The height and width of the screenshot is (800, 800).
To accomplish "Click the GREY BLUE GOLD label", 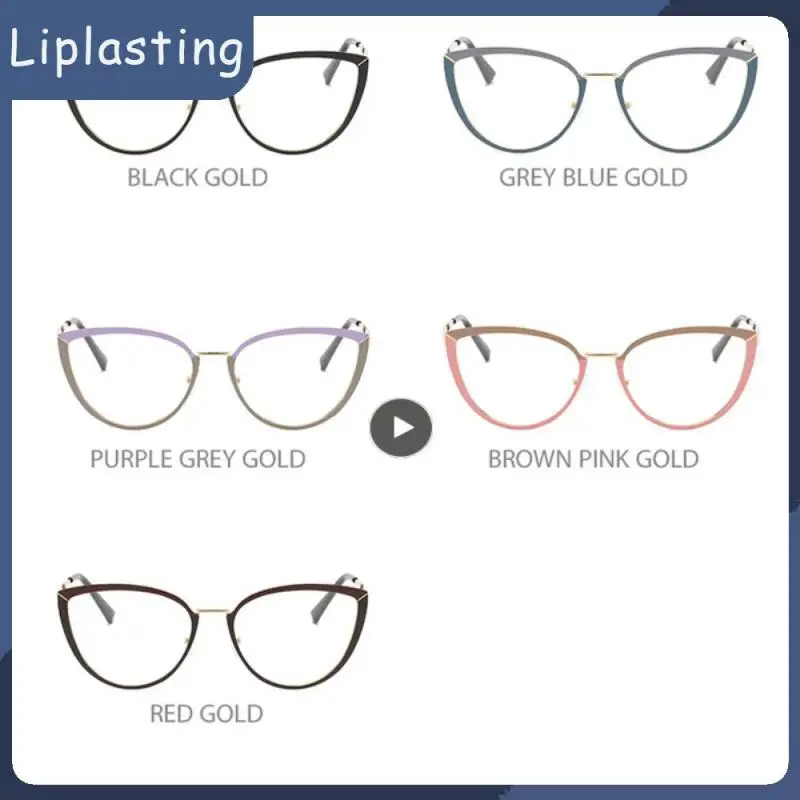I will [593, 178].
